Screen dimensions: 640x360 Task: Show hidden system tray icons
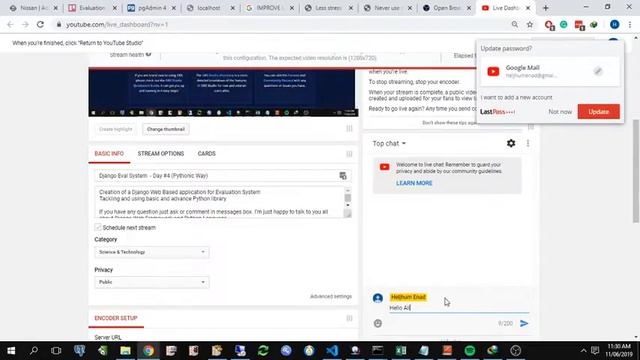583,350
